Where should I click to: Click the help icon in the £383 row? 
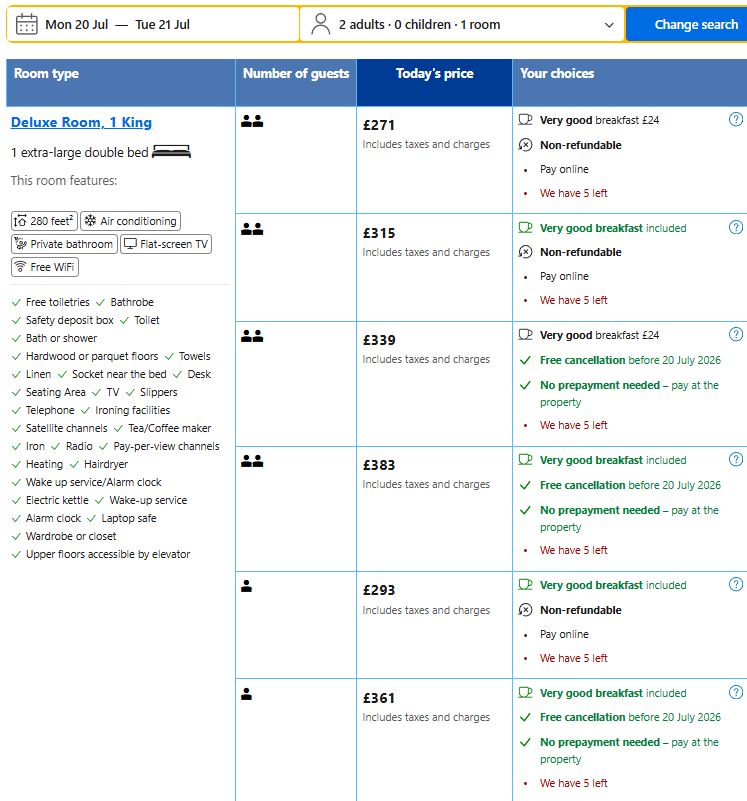pos(736,460)
